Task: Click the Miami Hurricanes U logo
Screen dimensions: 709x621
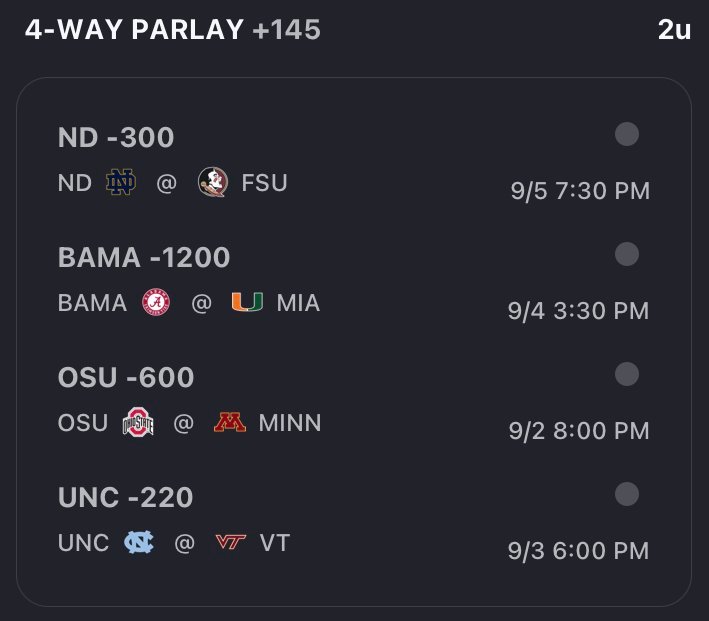Action: (x=247, y=302)
